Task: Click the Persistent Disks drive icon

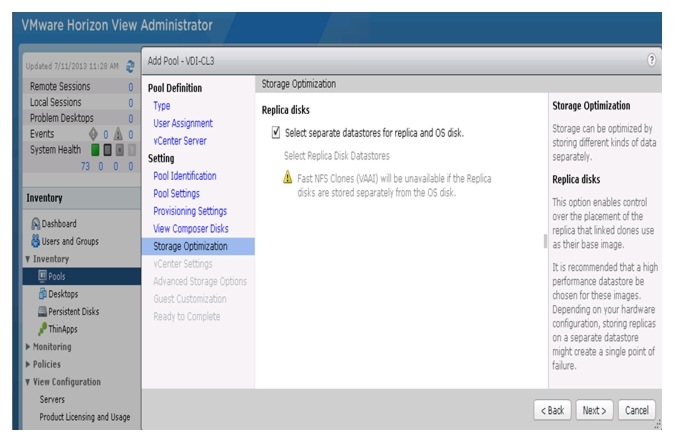Action: tap(42, 311)
